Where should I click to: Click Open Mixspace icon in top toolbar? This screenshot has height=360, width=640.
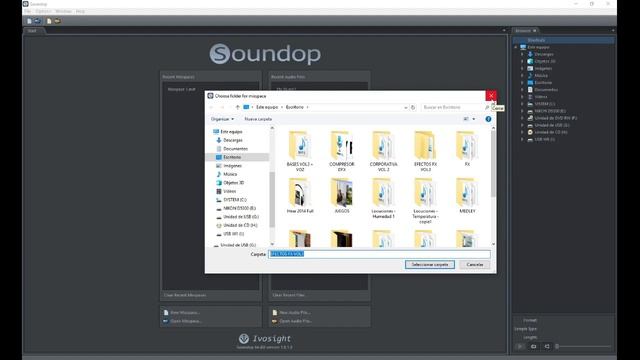coord(37,21)
